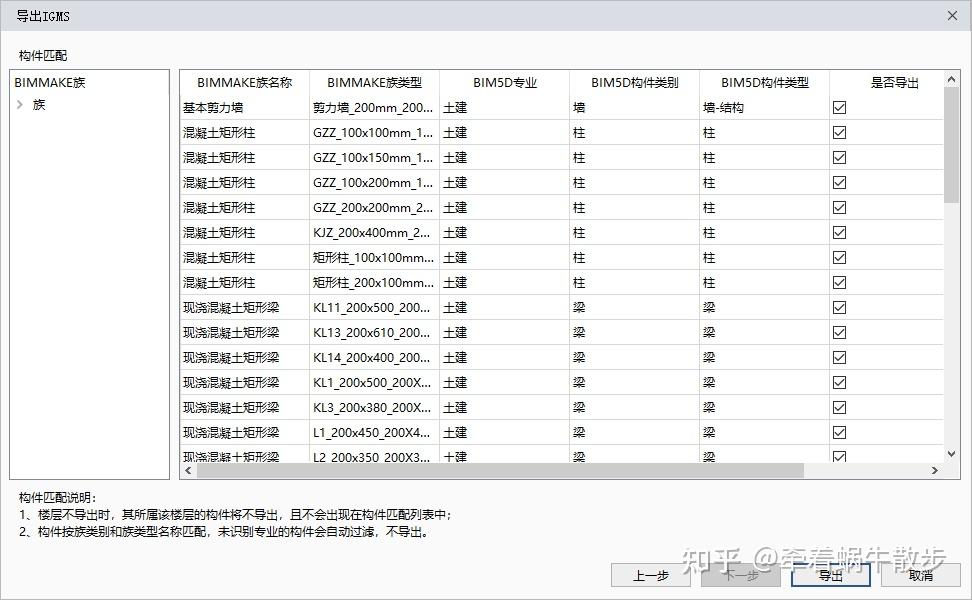972x600 pixels.
Task: Uncheck export for 基本剪力墙 row
Action: (840, 107)
